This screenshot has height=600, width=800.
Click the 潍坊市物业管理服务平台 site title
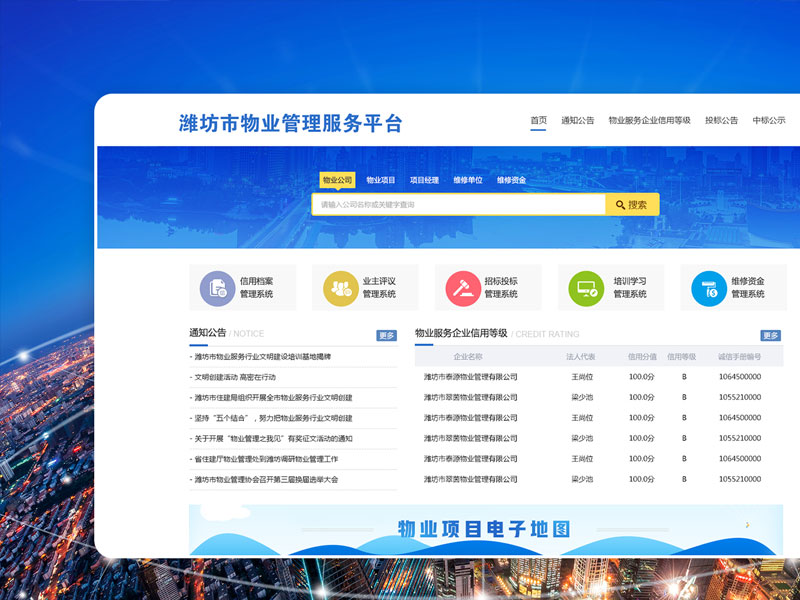click(x=291, y=123)
